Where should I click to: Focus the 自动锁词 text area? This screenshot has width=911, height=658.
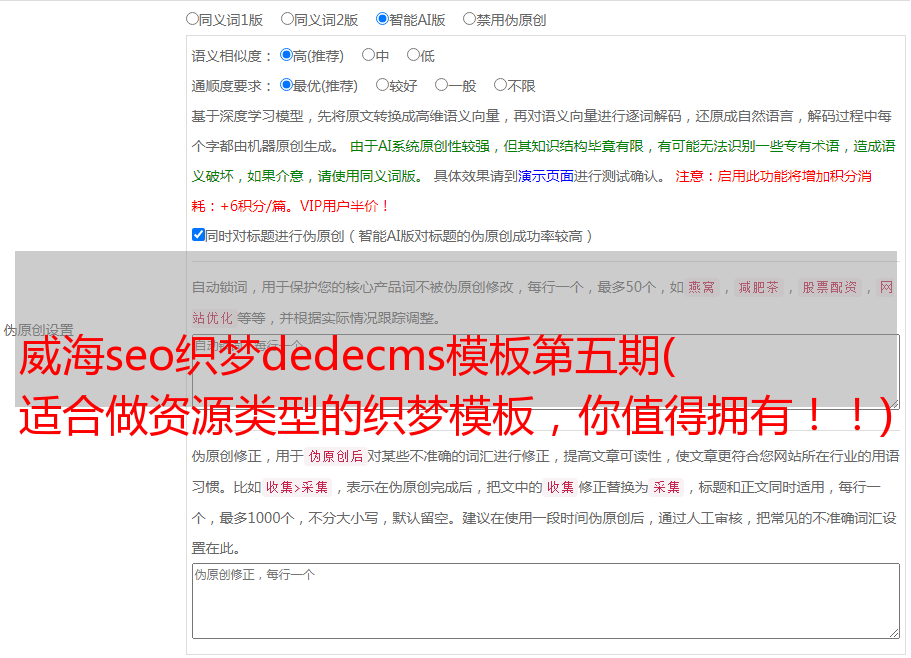pyautogui.click(x=546, y=372)
